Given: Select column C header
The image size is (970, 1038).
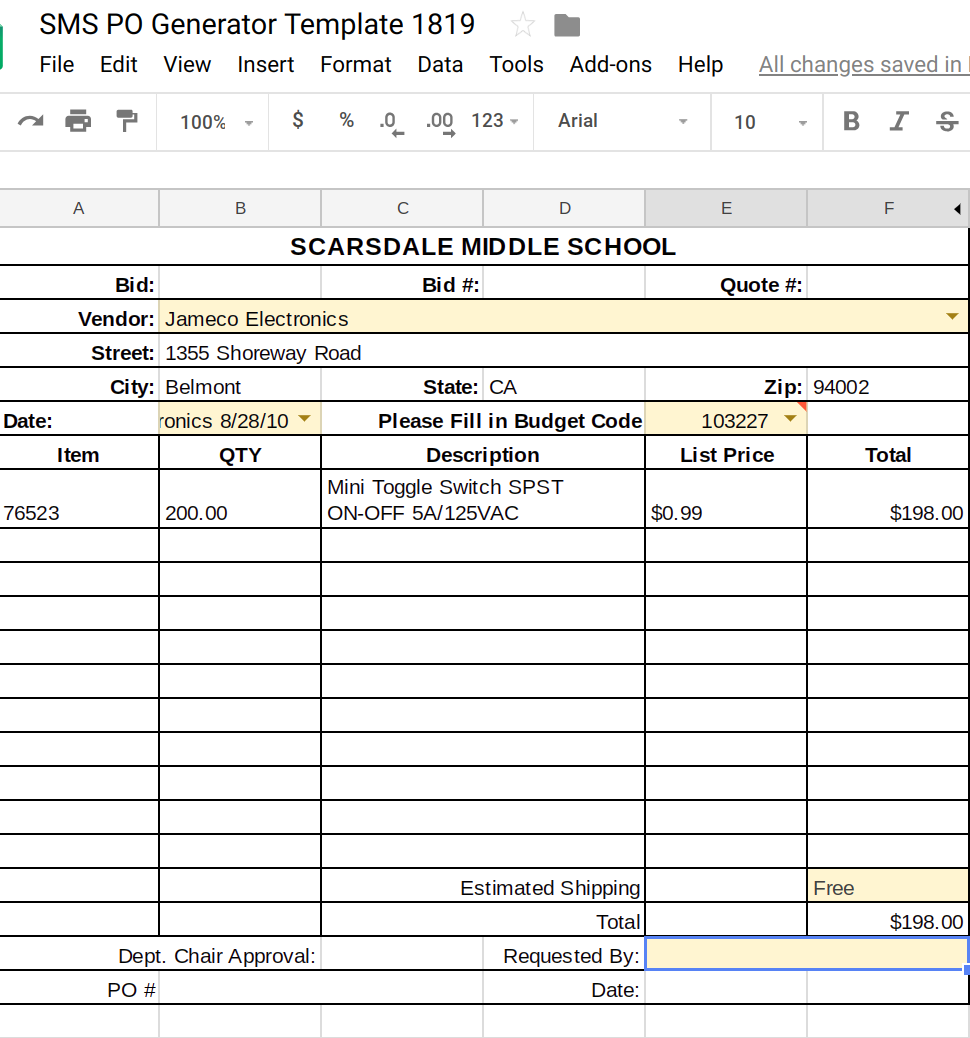Looking at the screenshot, I should 403,209.
